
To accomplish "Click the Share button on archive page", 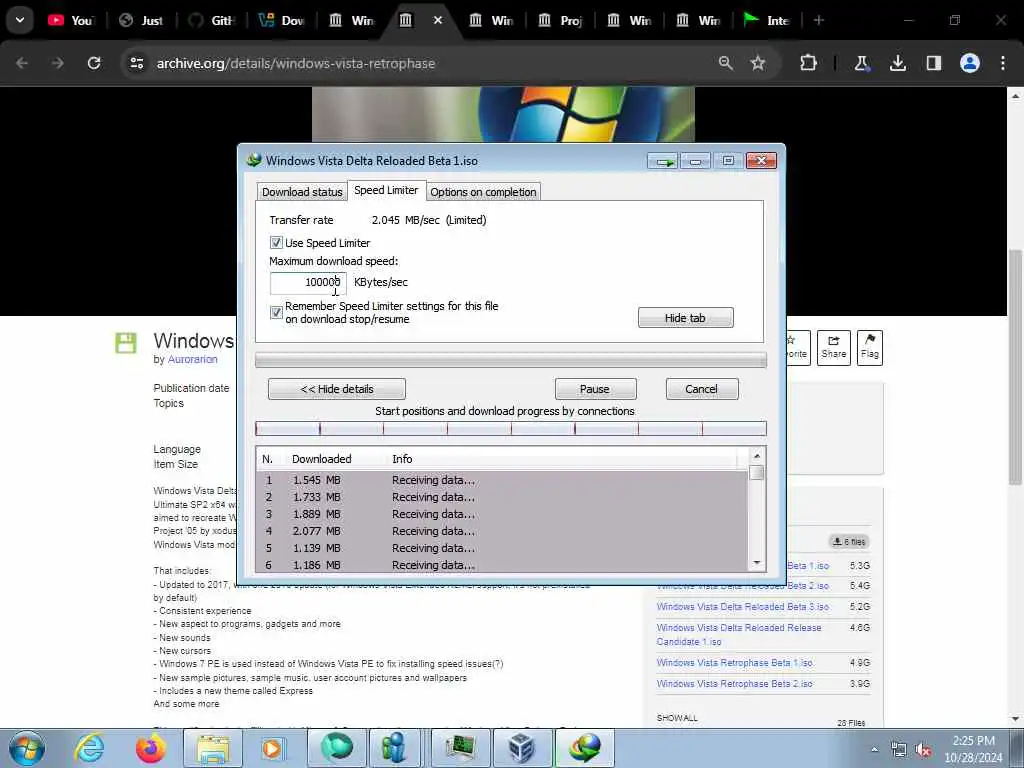I will click(834, 347).
